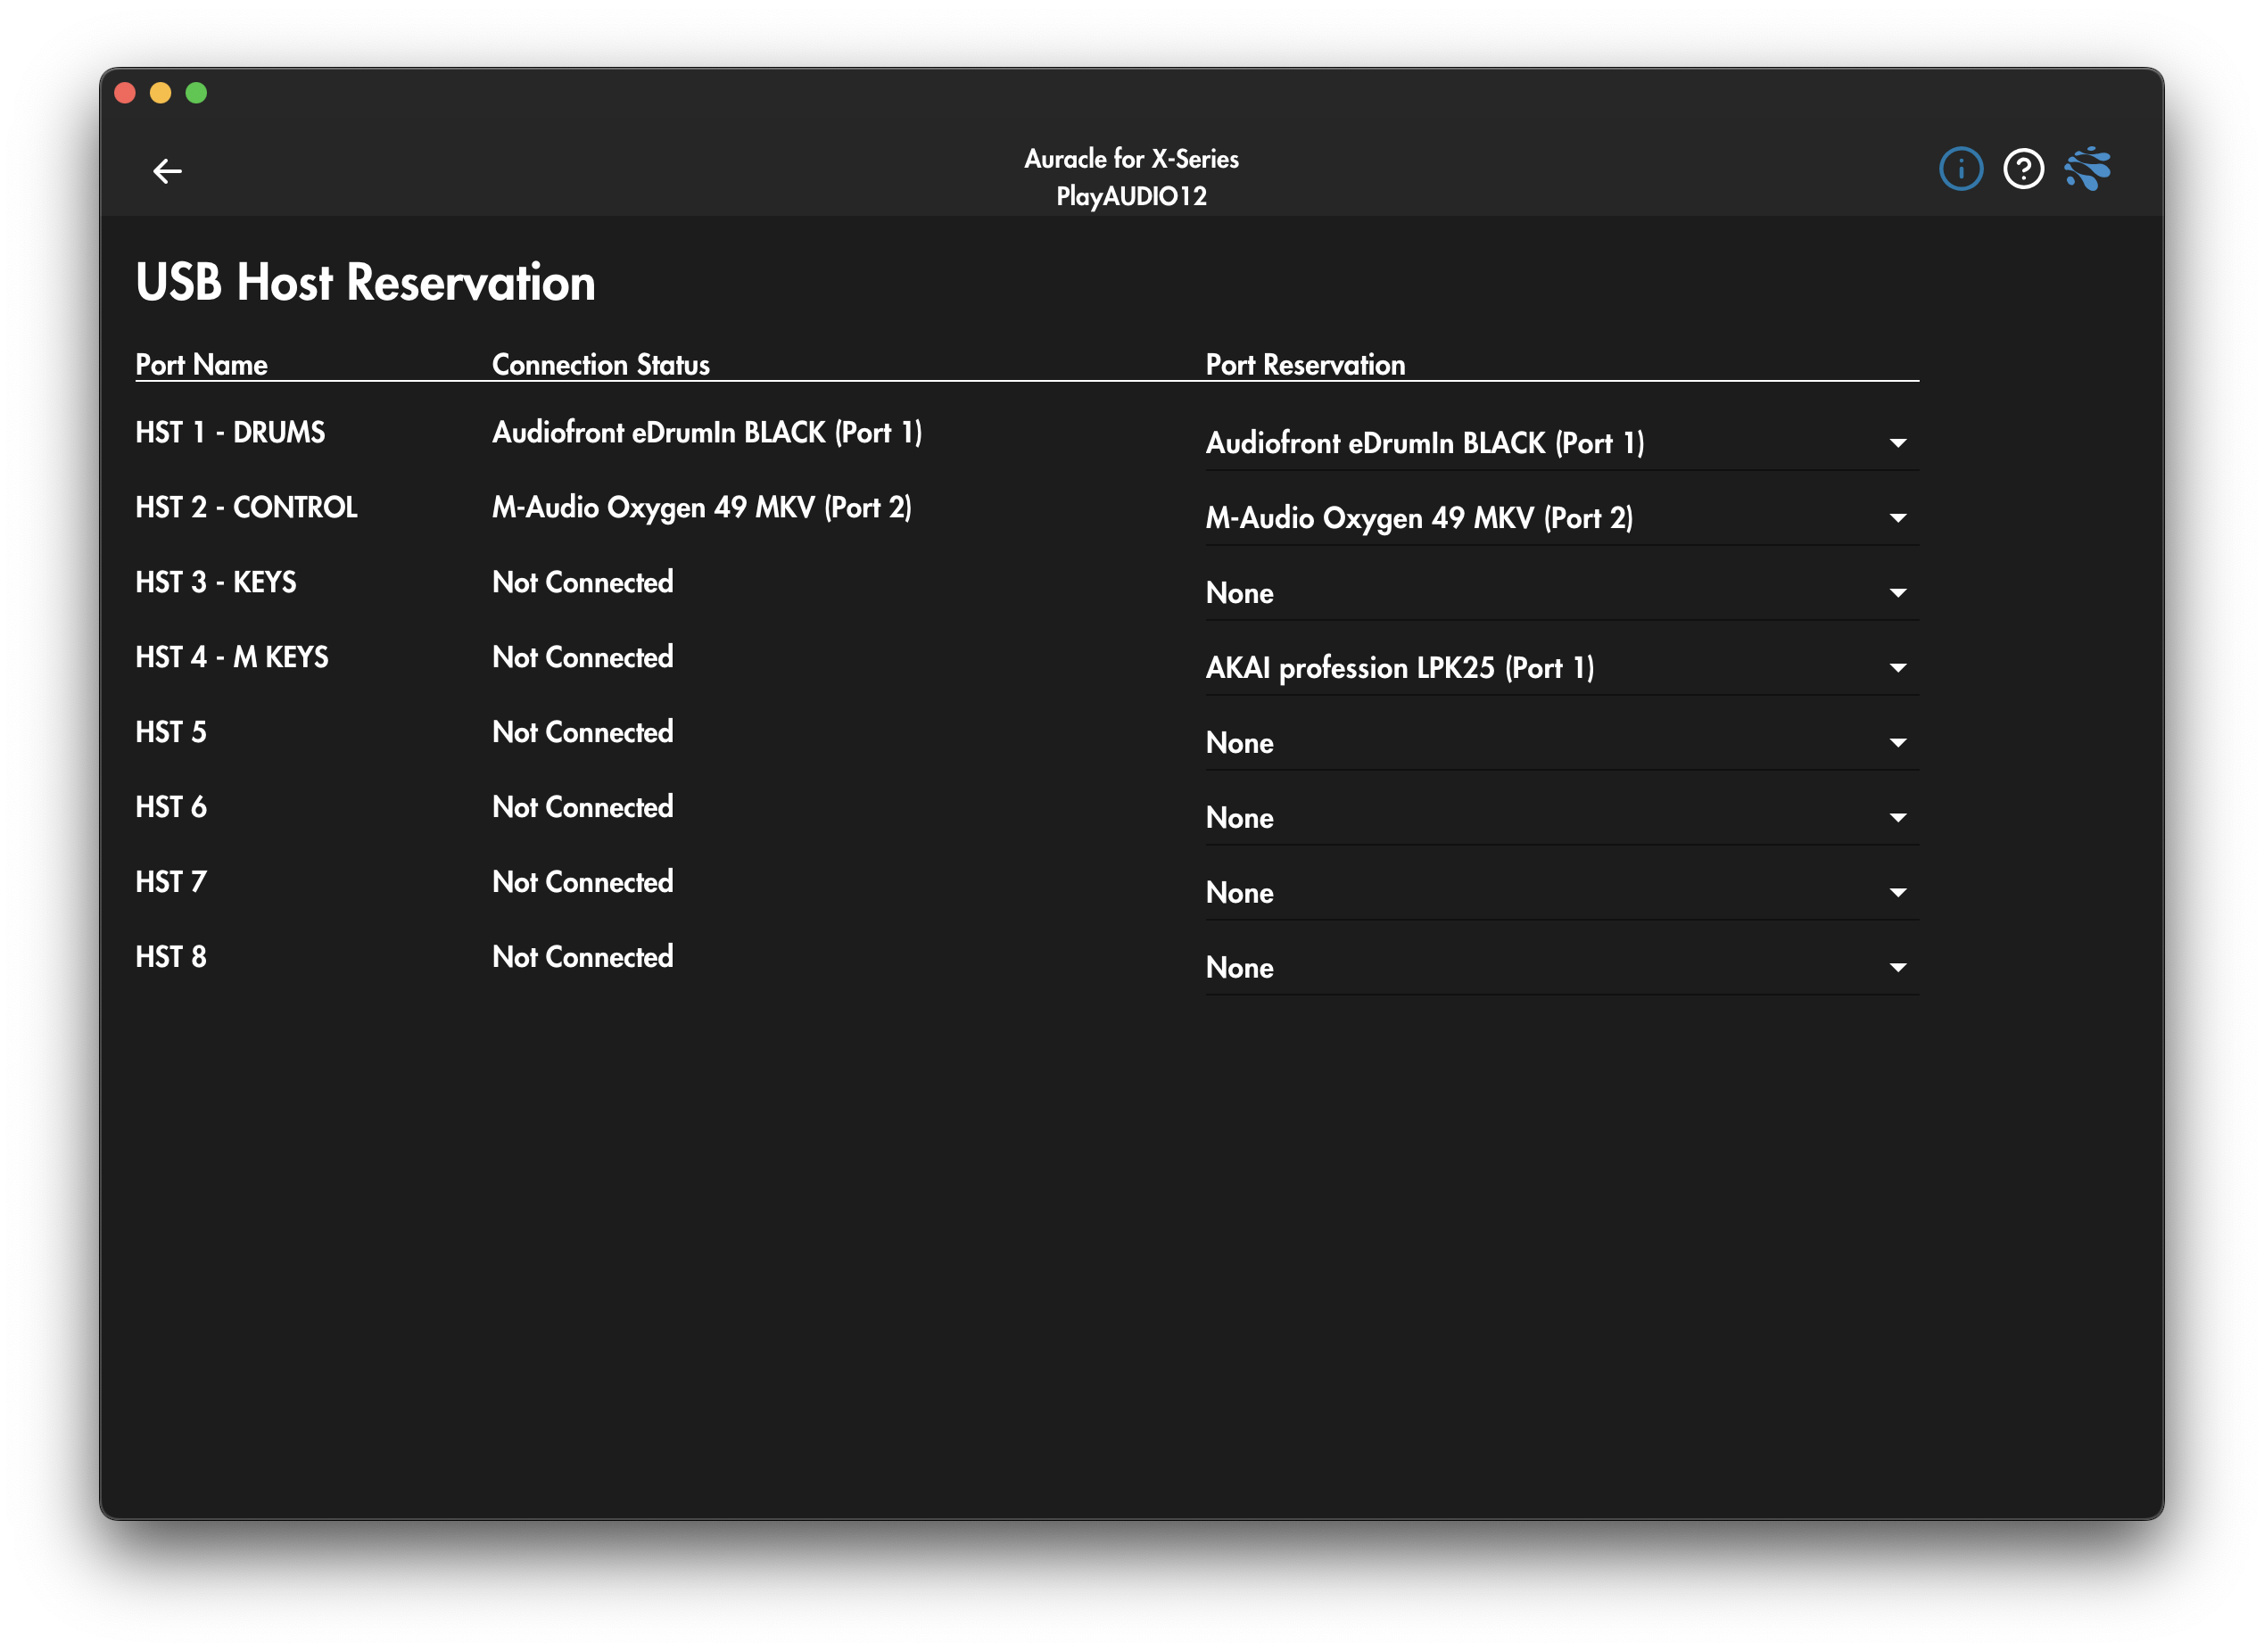Screen dimensions: 2264x1652
Task: Open the question mark help icon
Action: [x=2023, y=169]
